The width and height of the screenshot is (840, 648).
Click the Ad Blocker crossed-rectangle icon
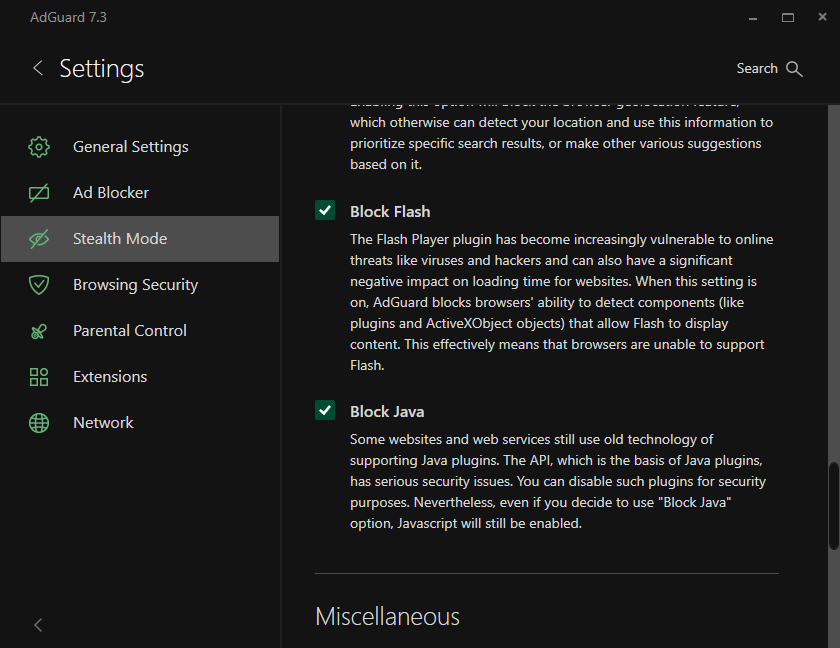pyautogui.click(x=39, y=193)
